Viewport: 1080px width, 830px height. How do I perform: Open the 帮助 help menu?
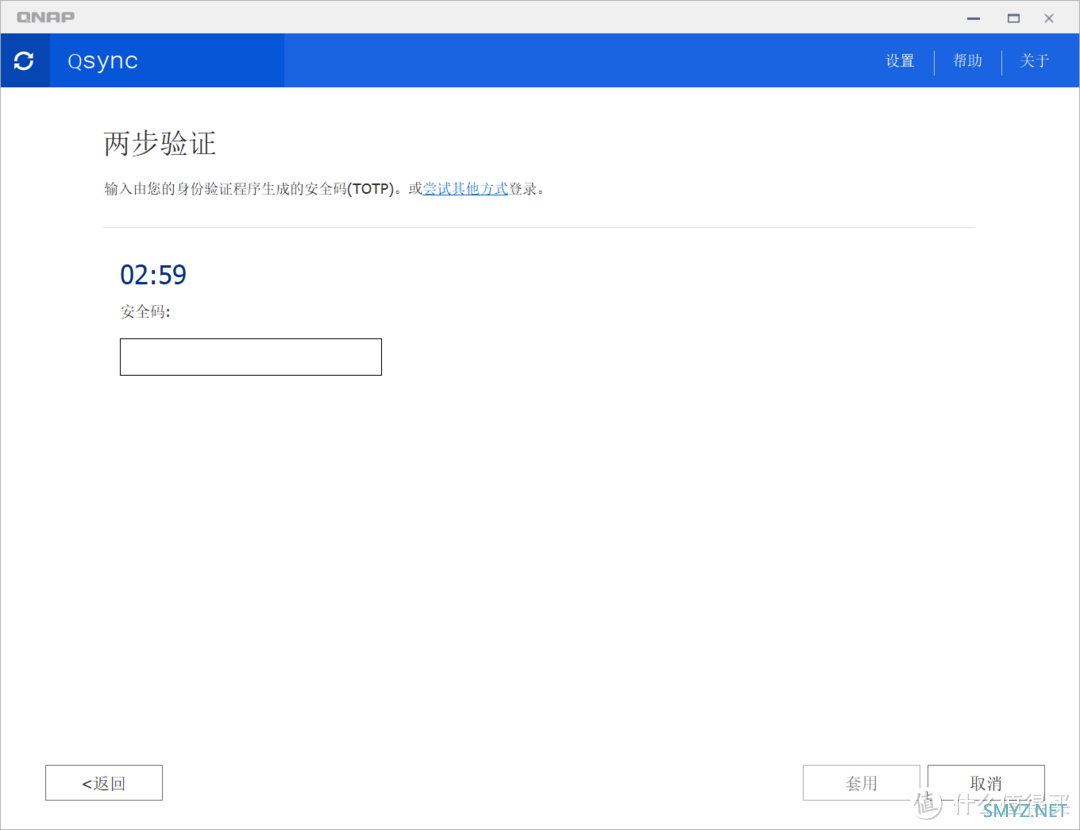(x=967, y=61)
